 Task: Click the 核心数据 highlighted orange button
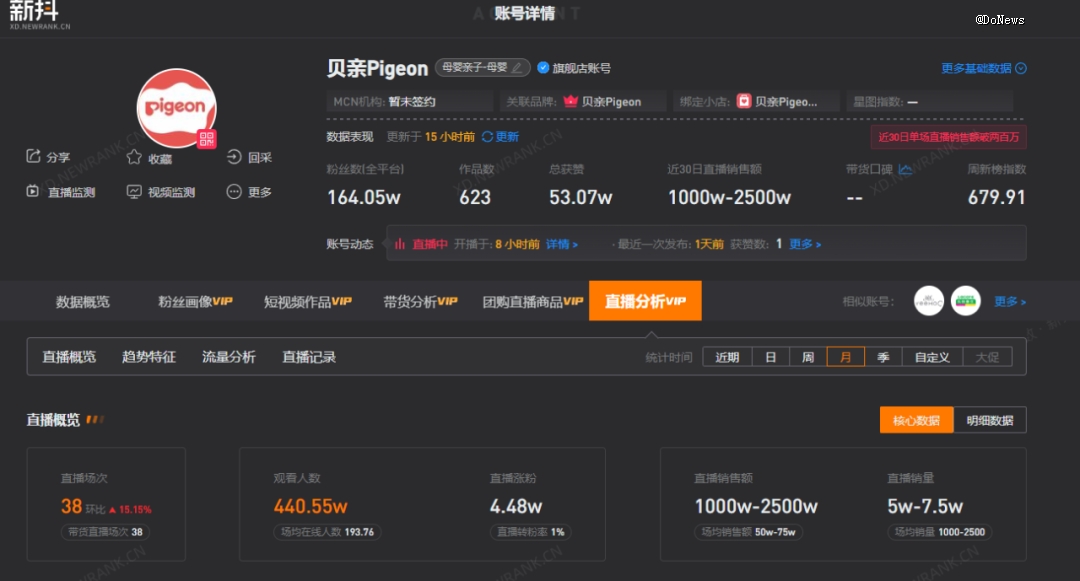click(915, 419)
